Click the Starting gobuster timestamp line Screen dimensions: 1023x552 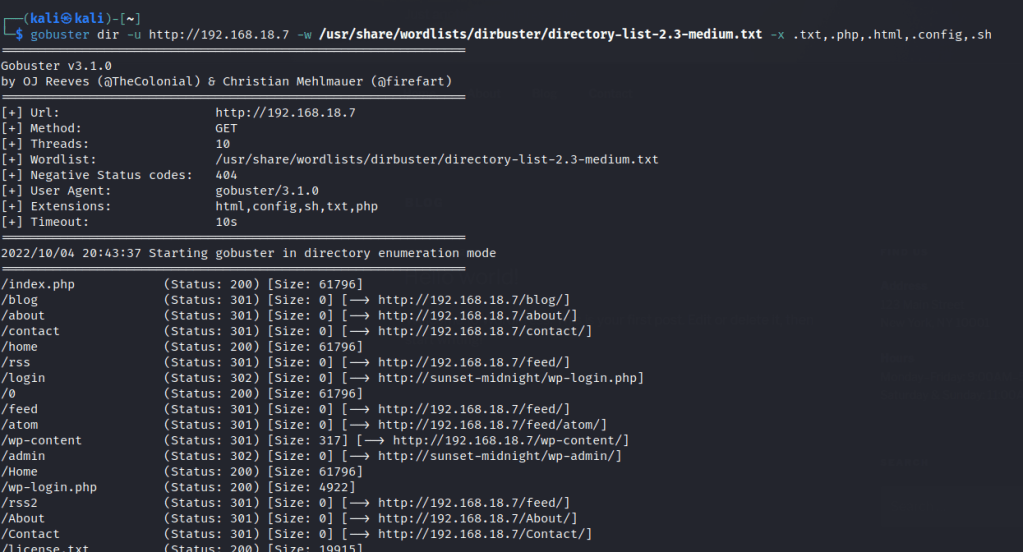tap(248, 253)
